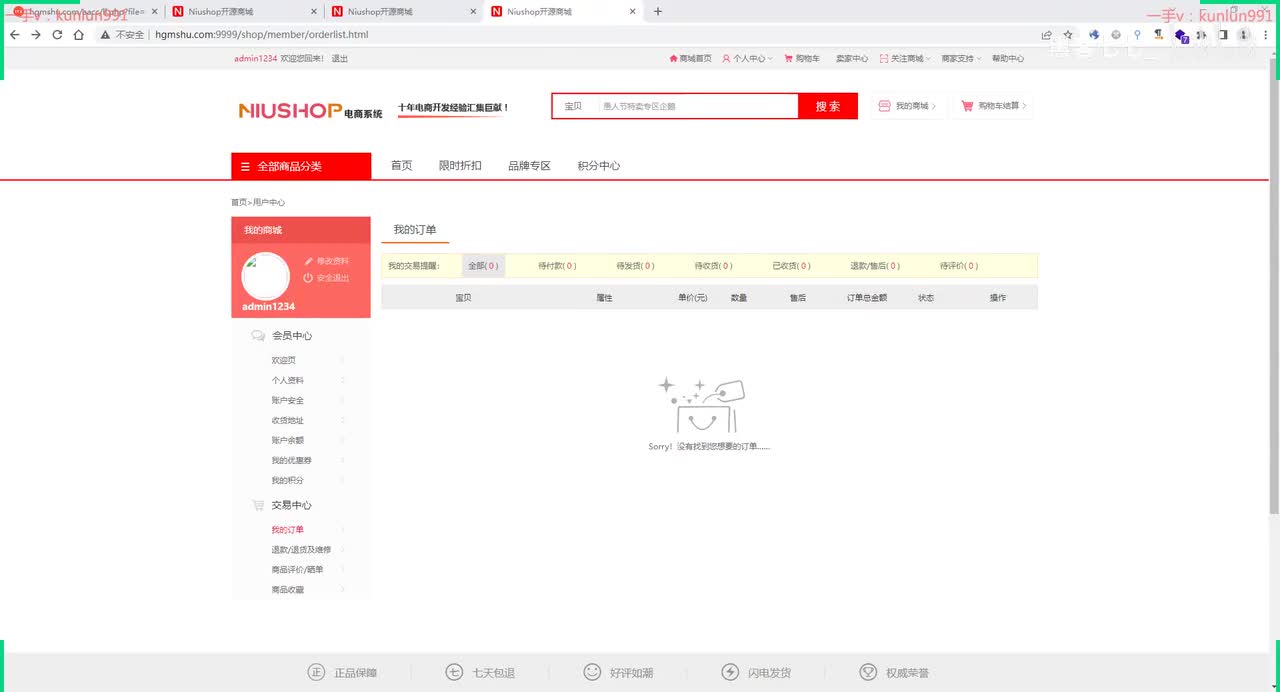The height and width of the screenshot is (692, 1280).
Task: Open the browser home page icon
Action: 78,34
